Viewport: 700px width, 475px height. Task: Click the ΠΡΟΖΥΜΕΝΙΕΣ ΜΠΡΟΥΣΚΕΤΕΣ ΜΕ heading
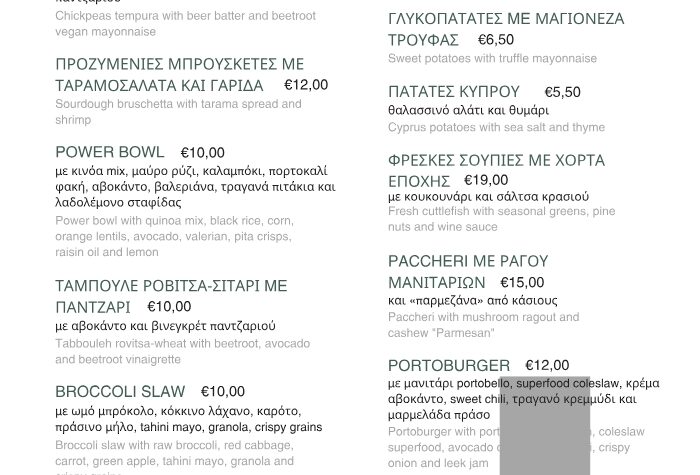pyautogui.click(x=180, y=64)
